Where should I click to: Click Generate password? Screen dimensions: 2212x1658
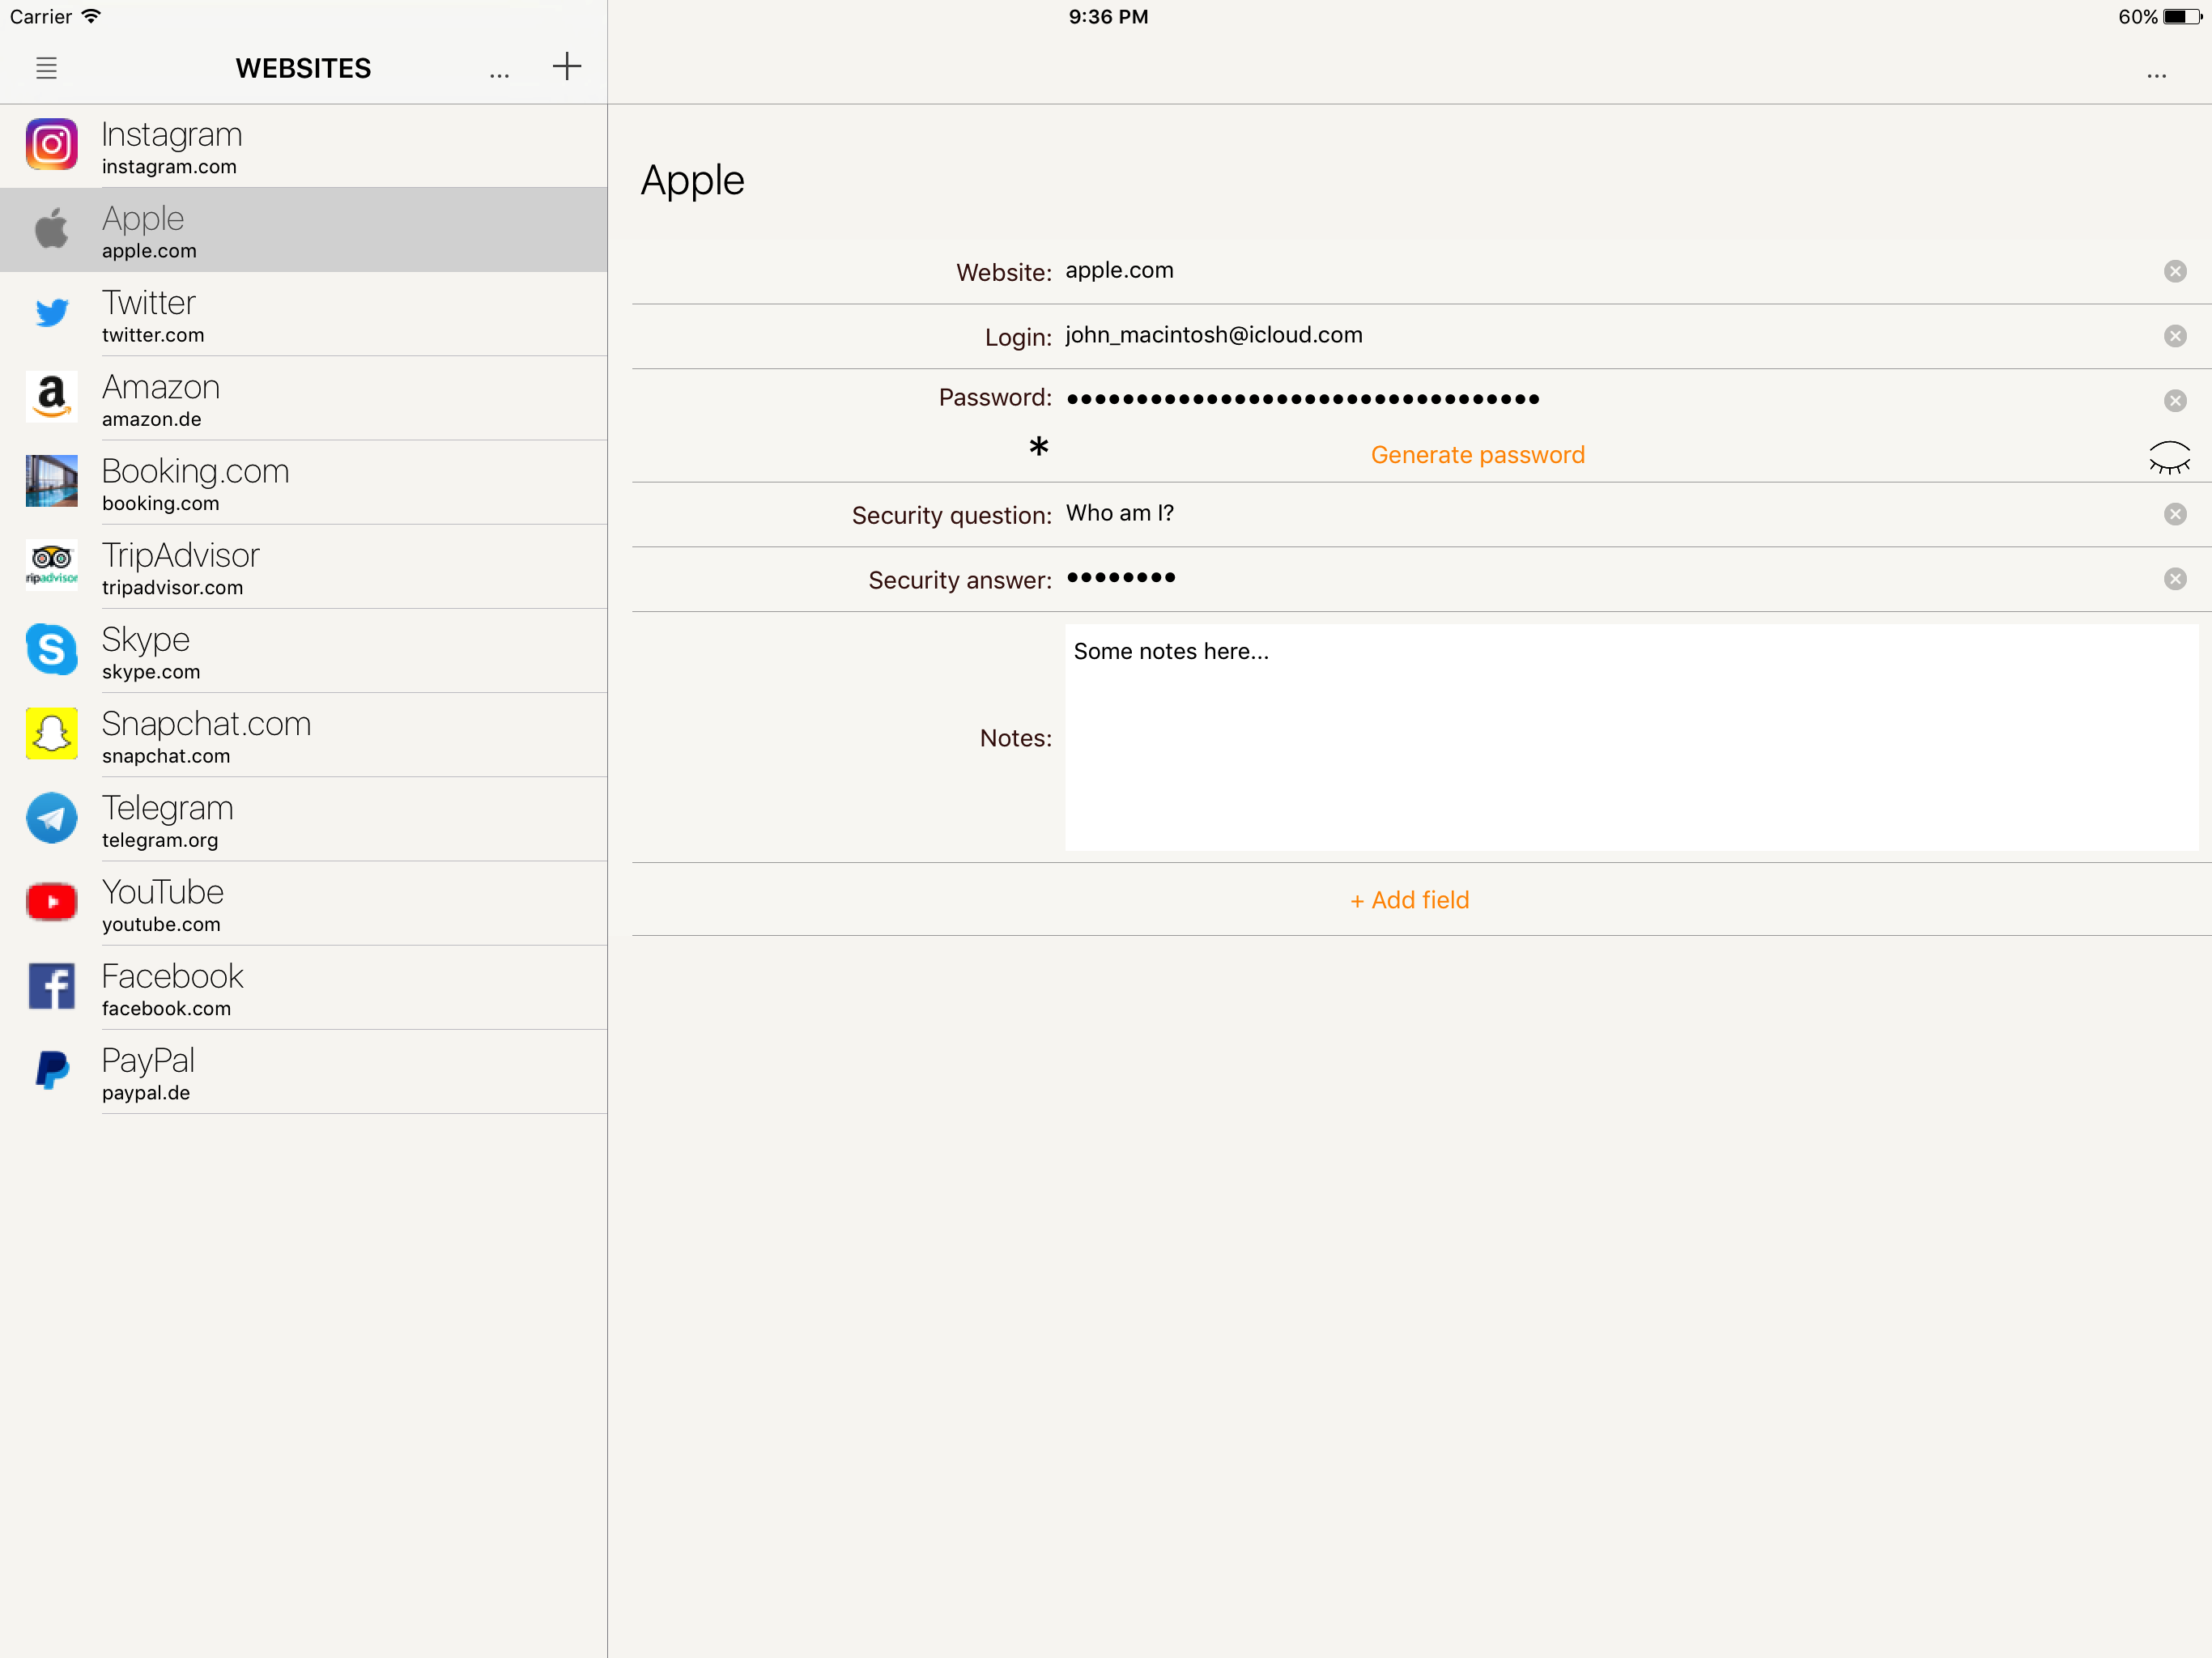click(1477, 455)
